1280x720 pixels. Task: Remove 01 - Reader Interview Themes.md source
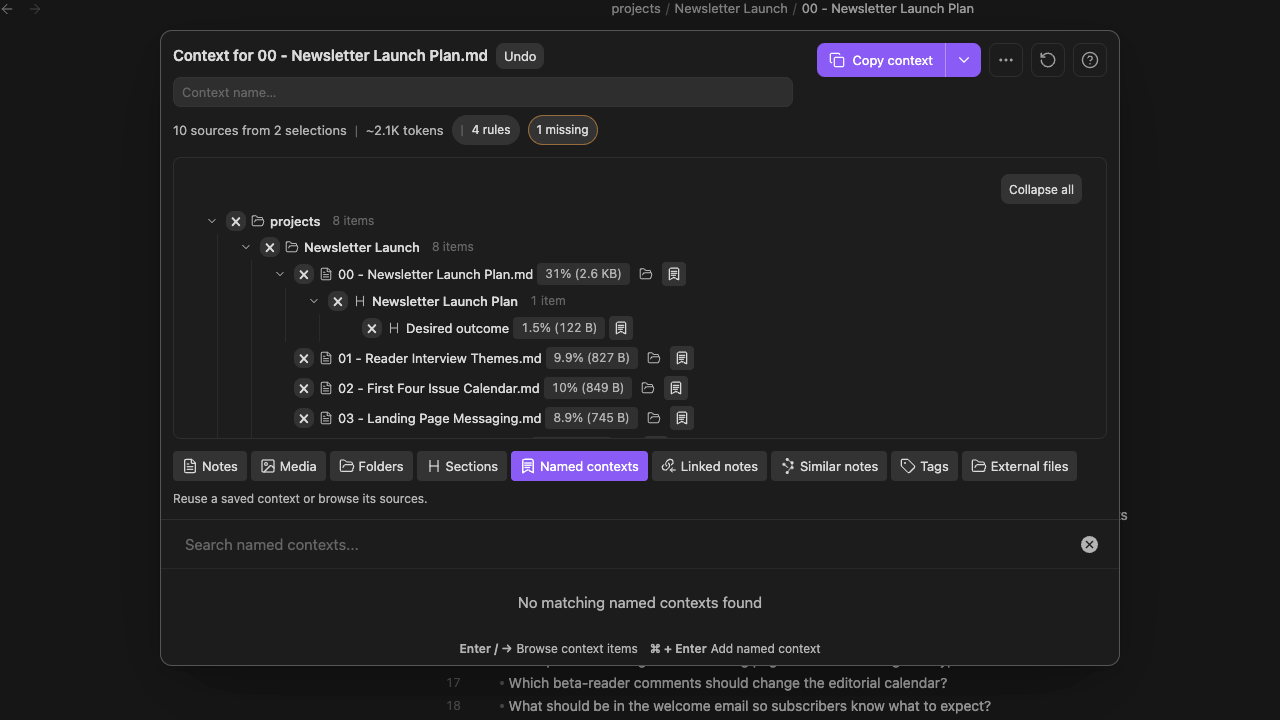pos(304,358)
